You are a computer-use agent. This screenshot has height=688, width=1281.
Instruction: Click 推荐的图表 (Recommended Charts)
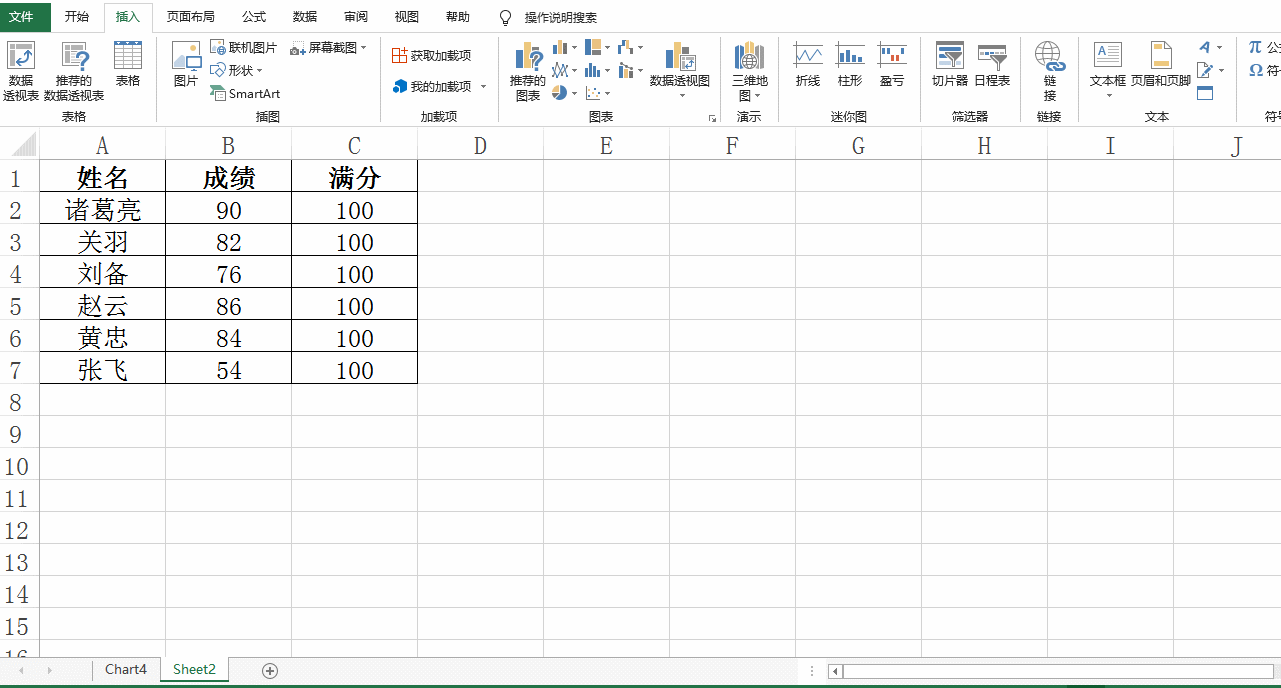point(527,72)
